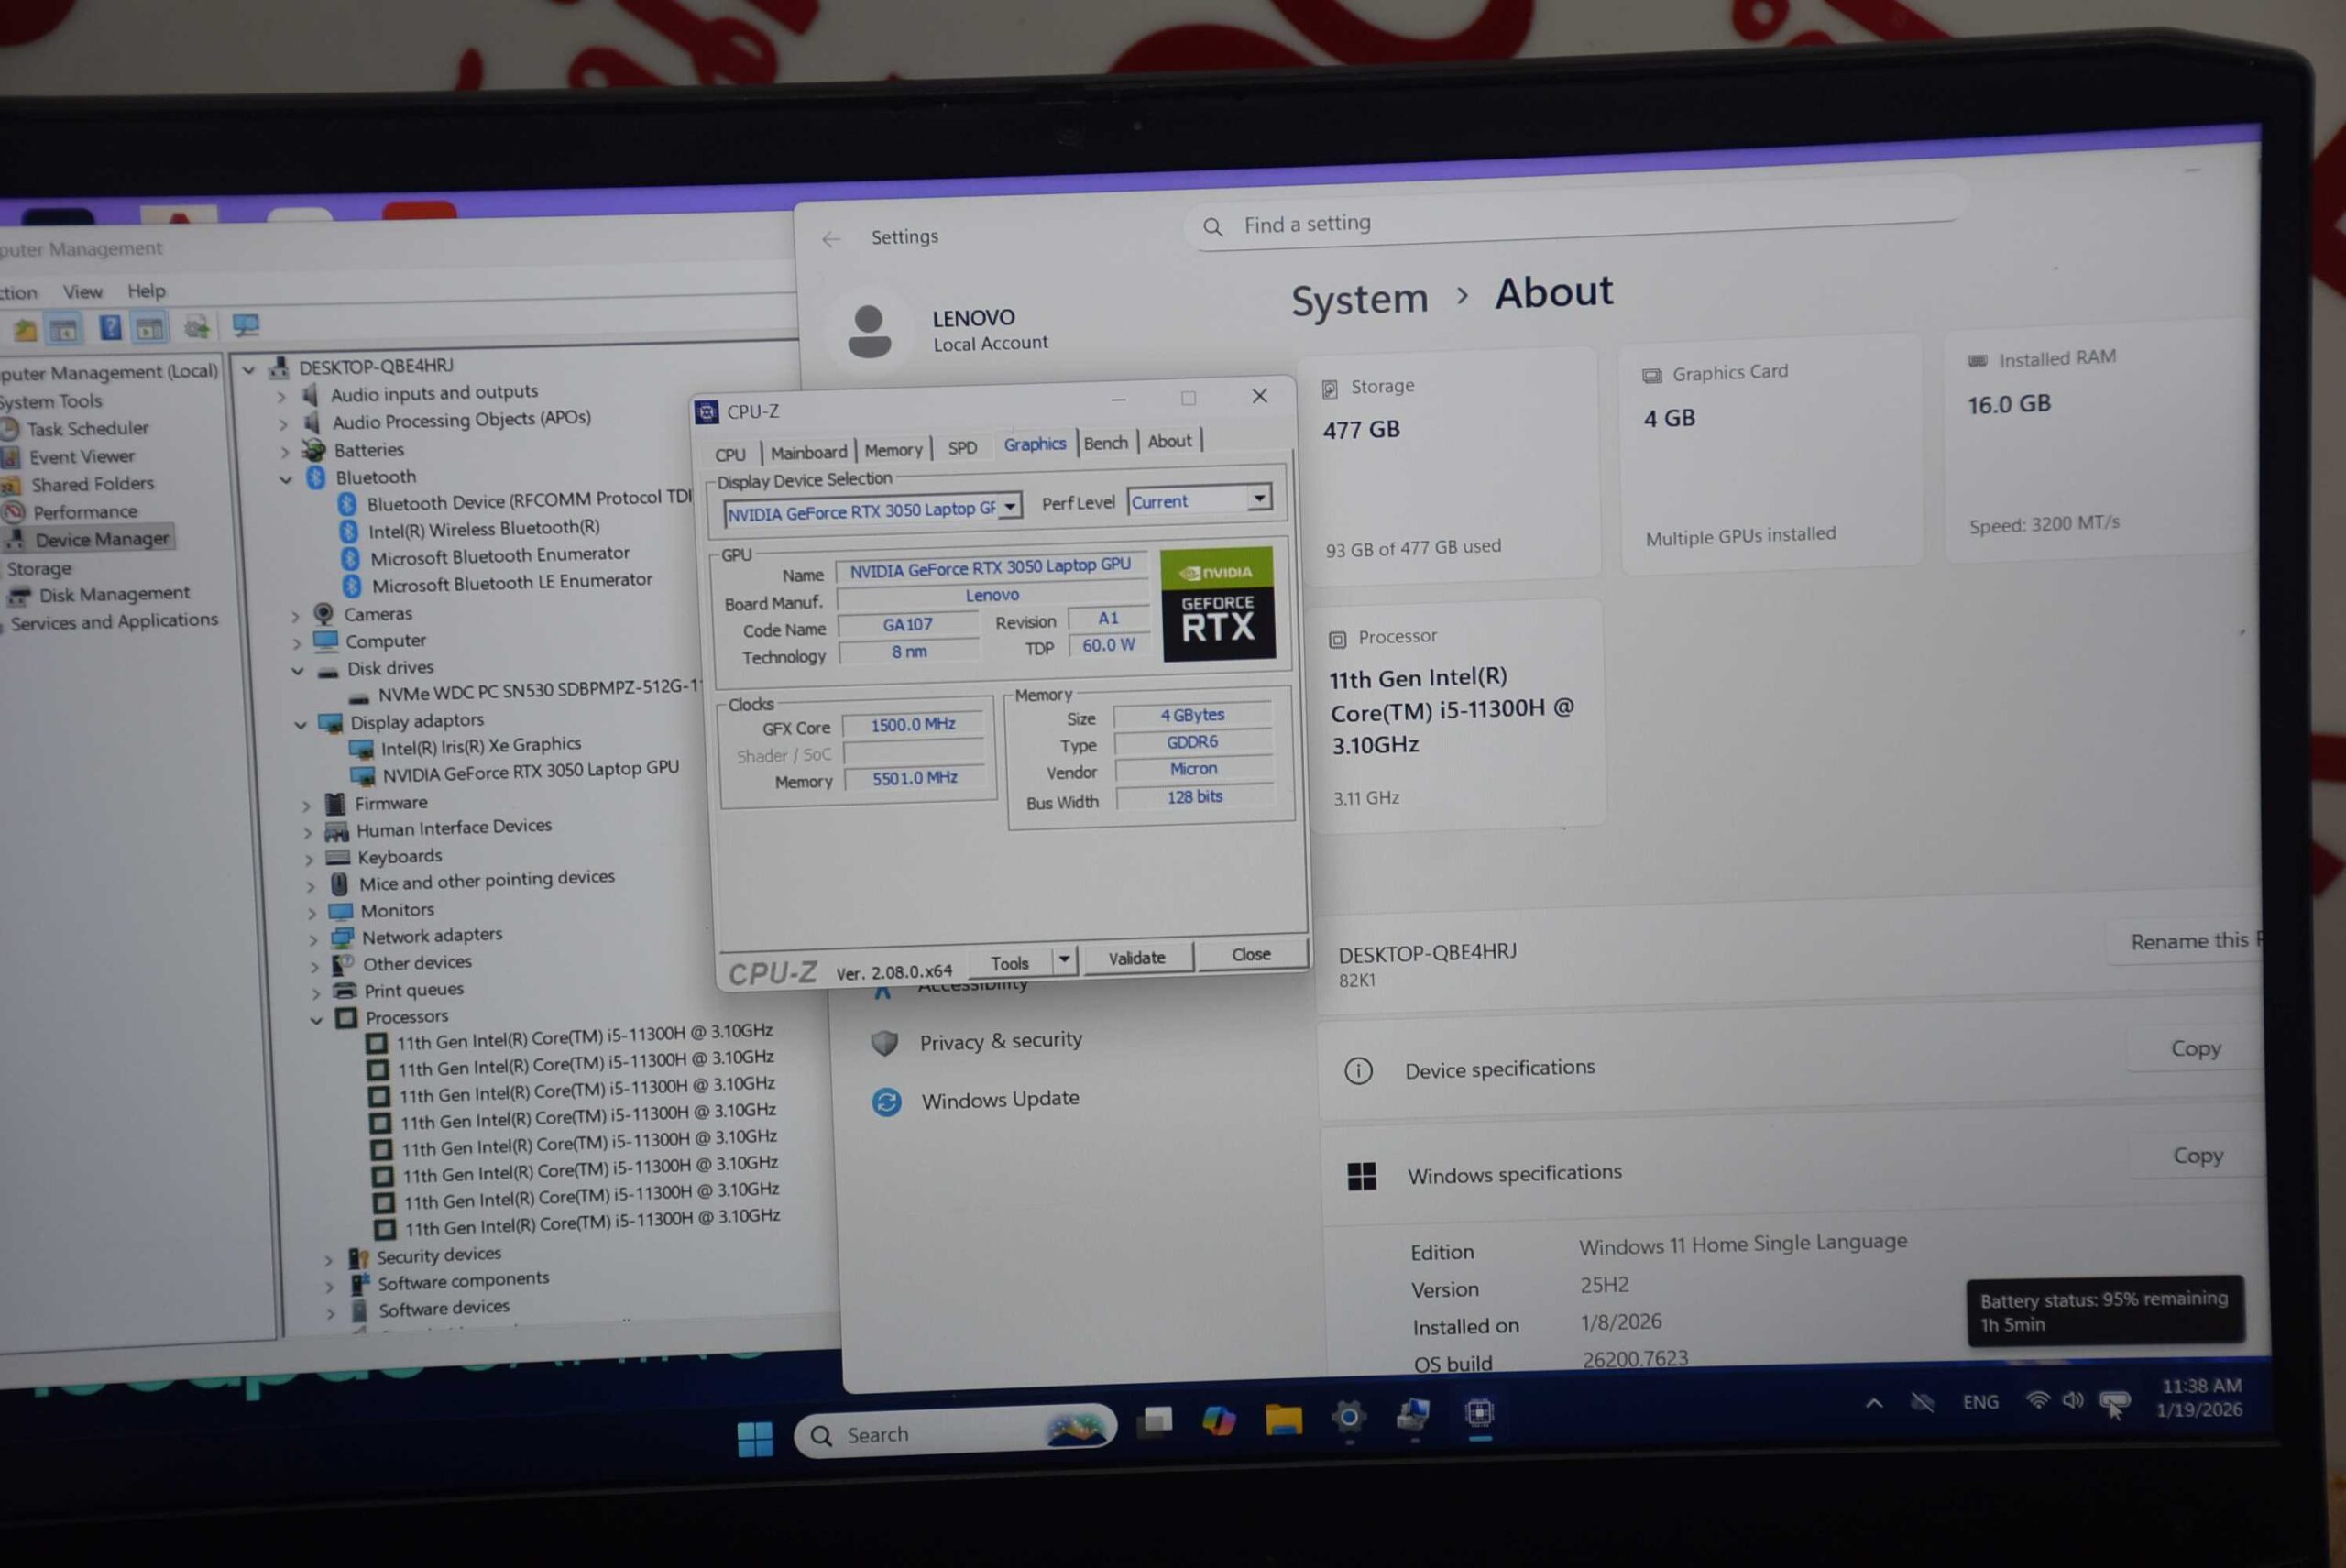The image size is (2346, 1568).
Task: Click the Settings back arrow
Action: click(x=831, y=239)
